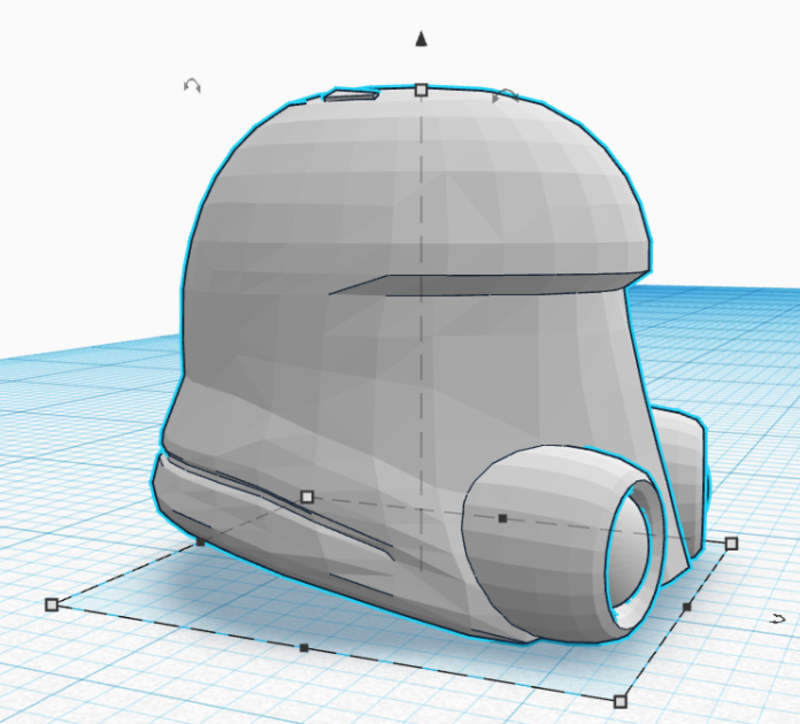The width and height of the screenshot is (800, 724).
Task: Select the bottom-front white corner resize handle
Action: click(x=620, y=700)
